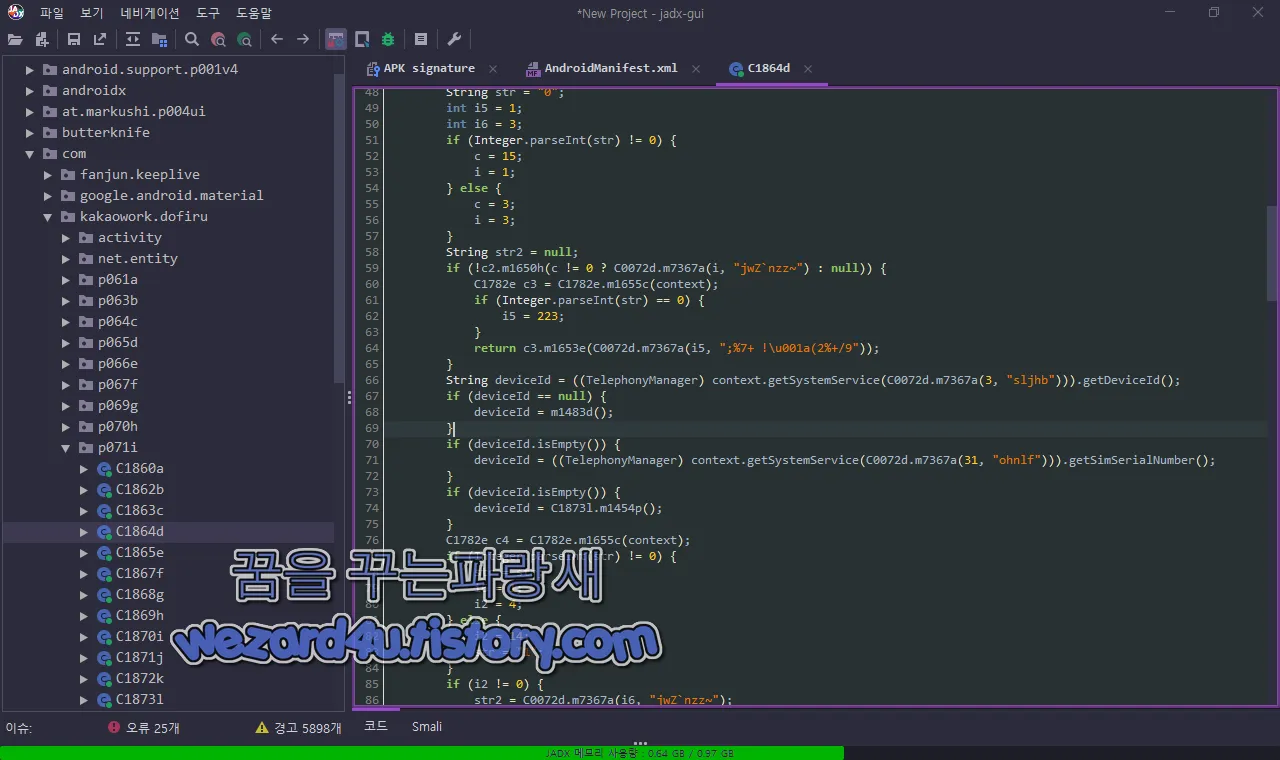Click the C1863c class icon
Screen dimensions: 1280x760
click(104, 510)
